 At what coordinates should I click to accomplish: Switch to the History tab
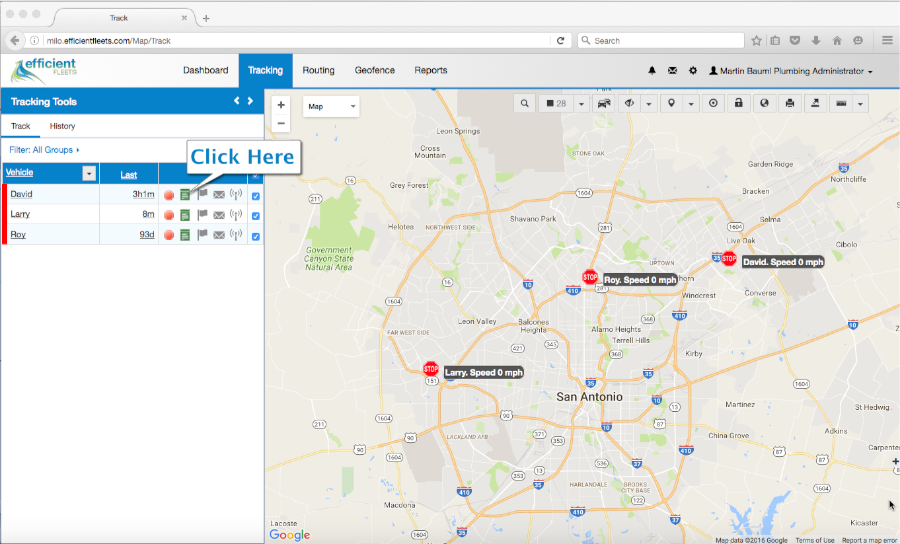coord(62,126)
